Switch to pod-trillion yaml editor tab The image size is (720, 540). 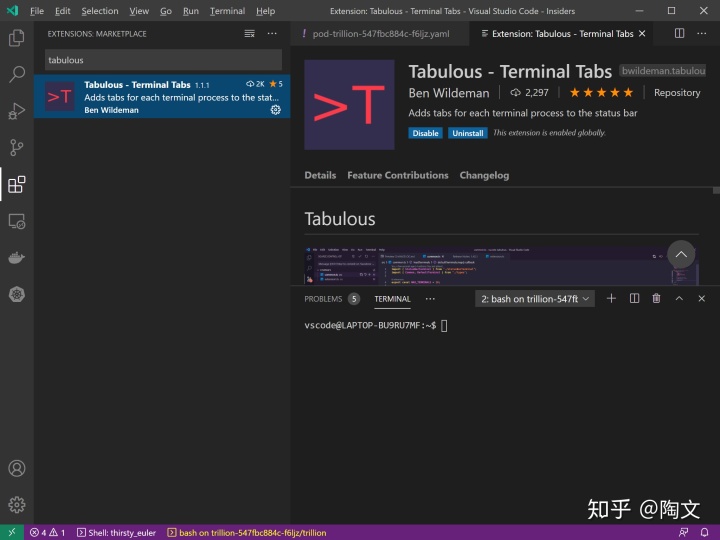[x=380, y=34]
